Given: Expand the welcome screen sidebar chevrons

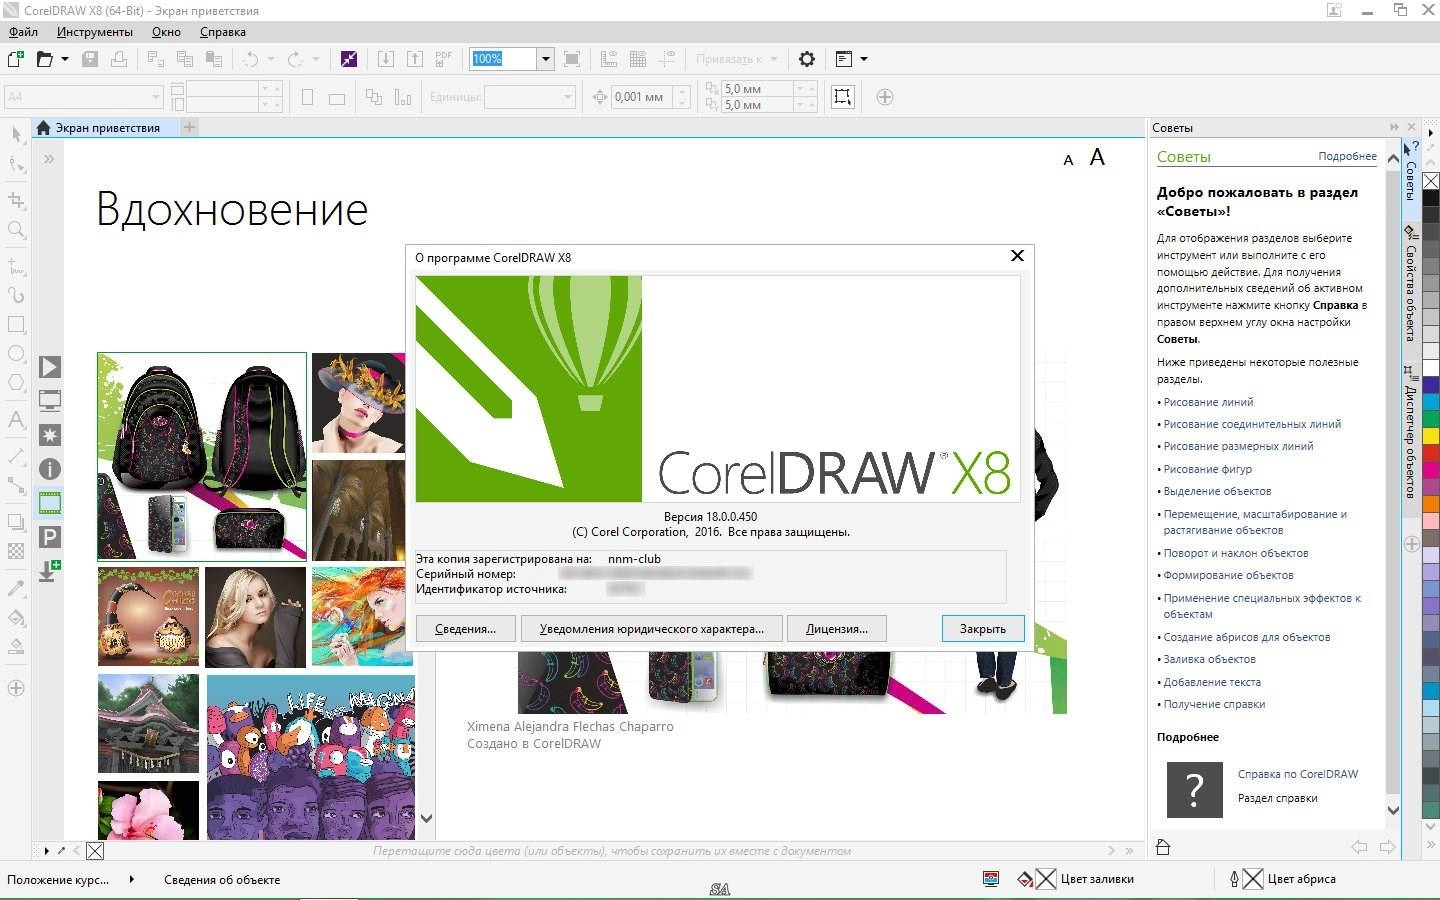Looking at the screenshot, I should point(49,158).
